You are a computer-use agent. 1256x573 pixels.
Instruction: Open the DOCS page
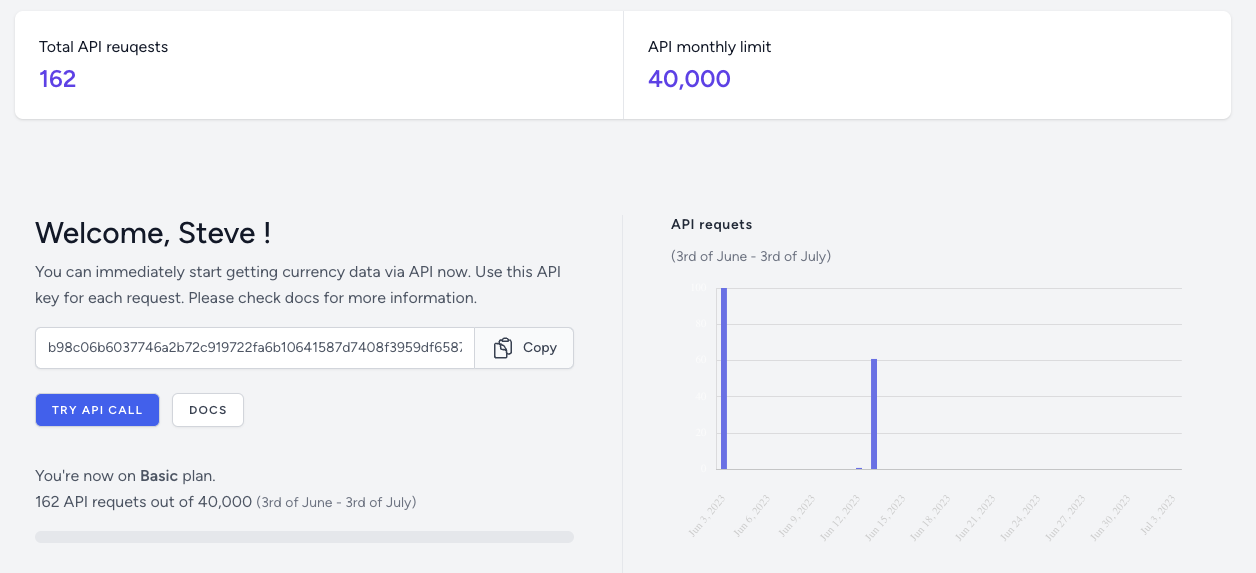pyautogui.click(x=208, y=410)
